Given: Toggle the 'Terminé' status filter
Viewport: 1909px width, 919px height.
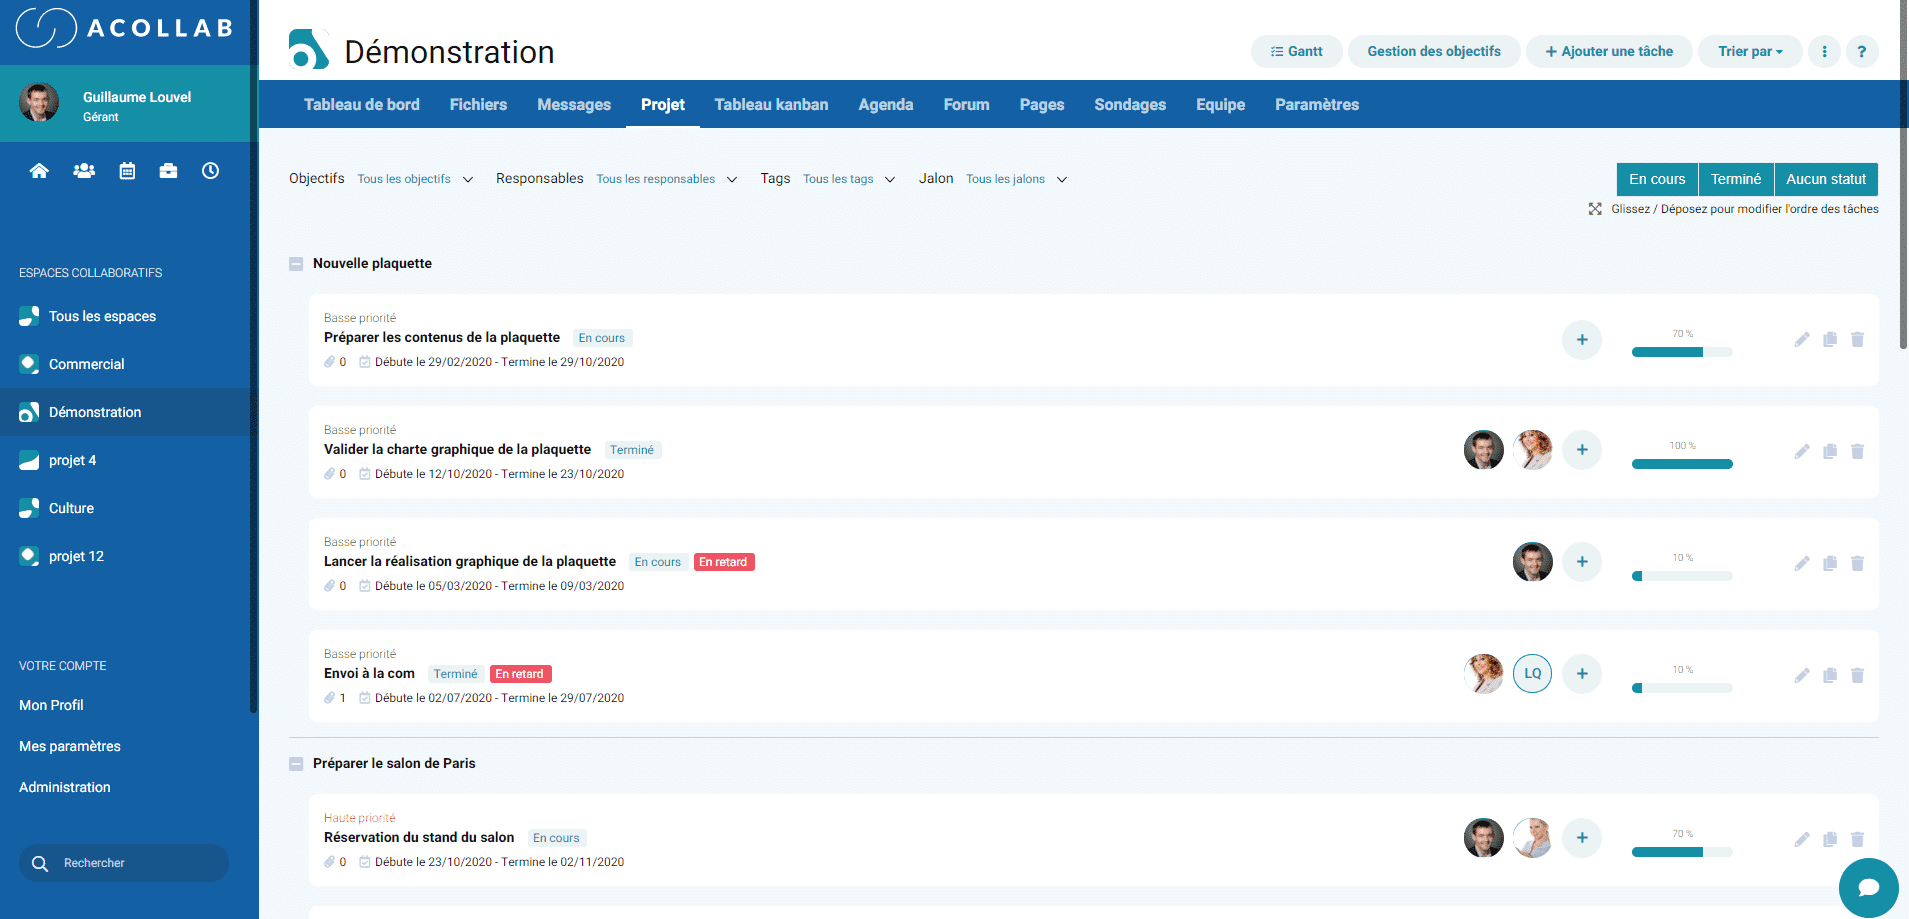Looking at the screenshot, I should tap(1736, 179).
